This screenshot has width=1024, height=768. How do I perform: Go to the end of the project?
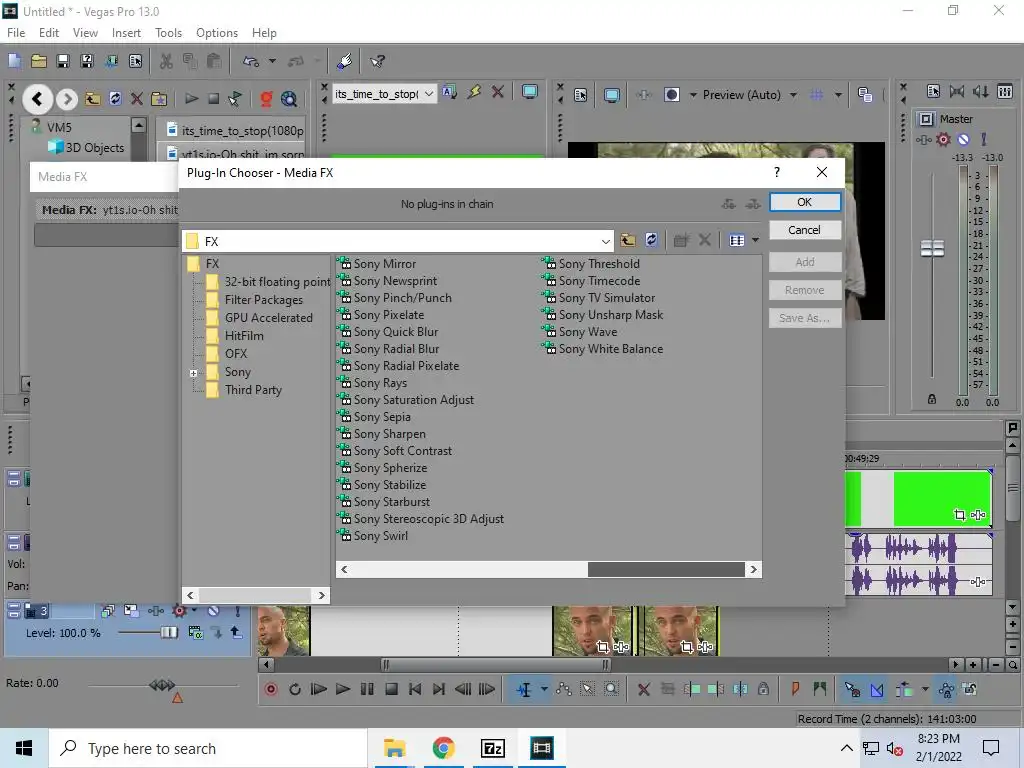(x=439, y=689)
